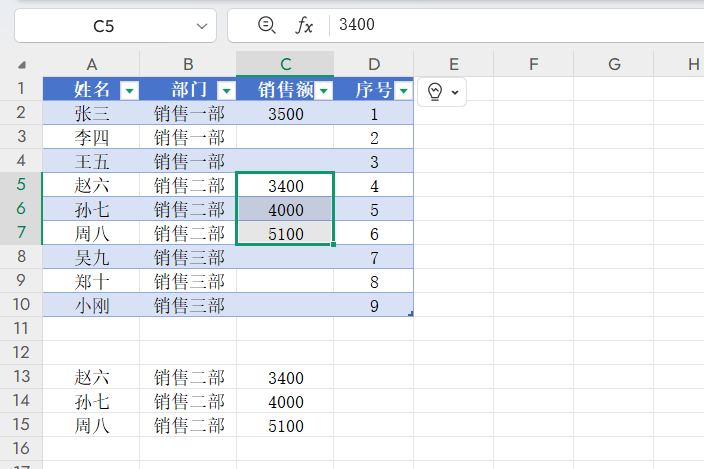This screenshot has height=469, width=704.
Task: Open the 序号 column filter dropdown
Action: pyautogui.click(x=402, y=91)
